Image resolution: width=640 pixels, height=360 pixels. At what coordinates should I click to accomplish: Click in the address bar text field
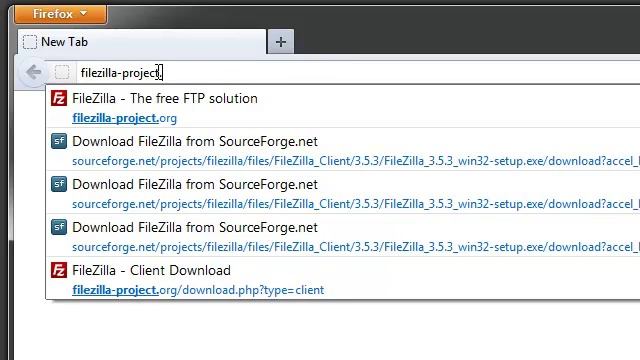[358, 73]
